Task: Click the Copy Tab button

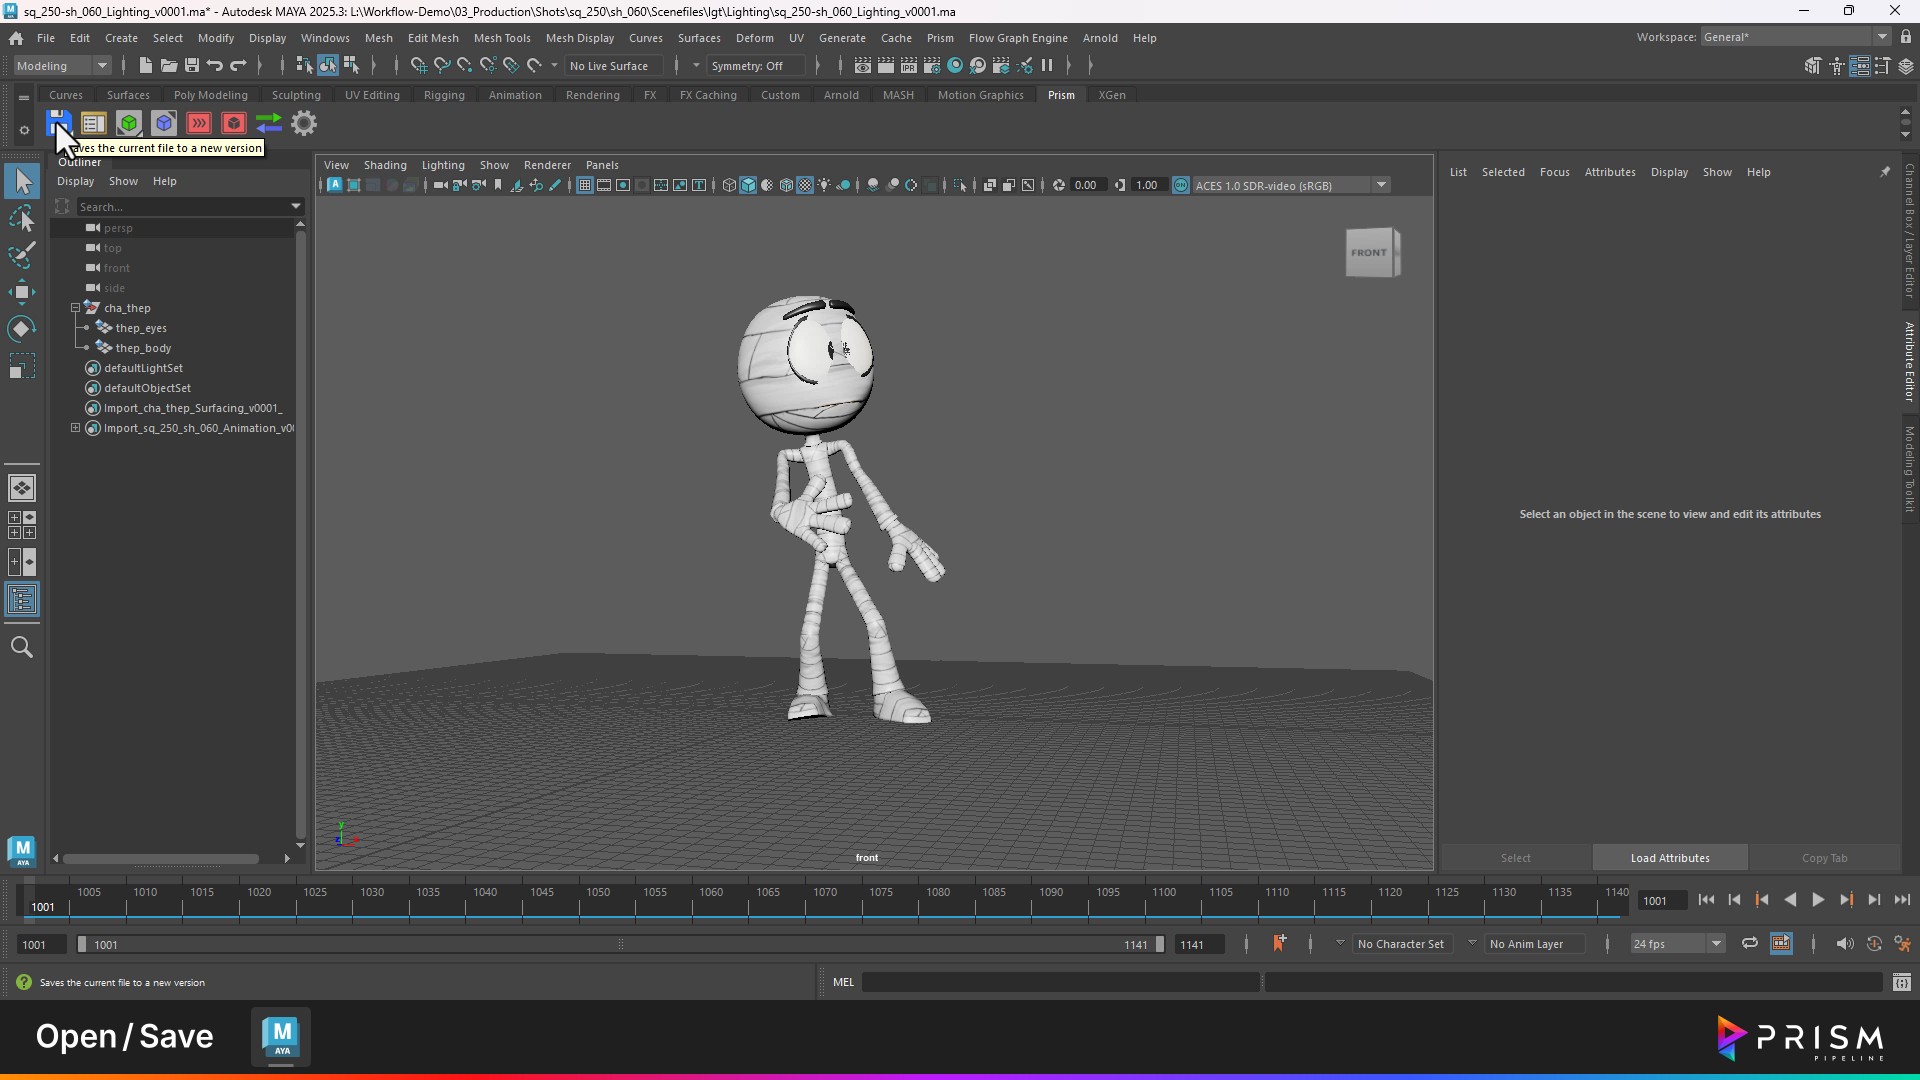Action: (1824, 858)
